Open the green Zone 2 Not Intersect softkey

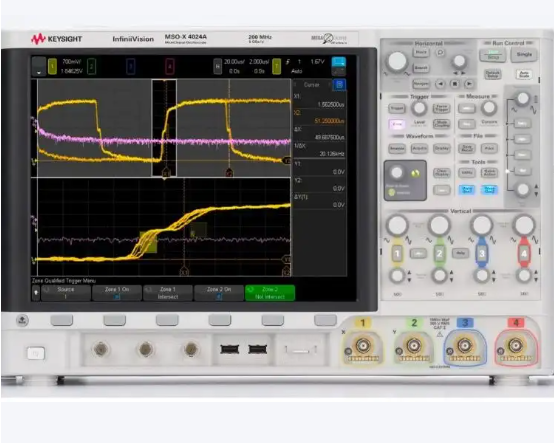pos(270,293)
